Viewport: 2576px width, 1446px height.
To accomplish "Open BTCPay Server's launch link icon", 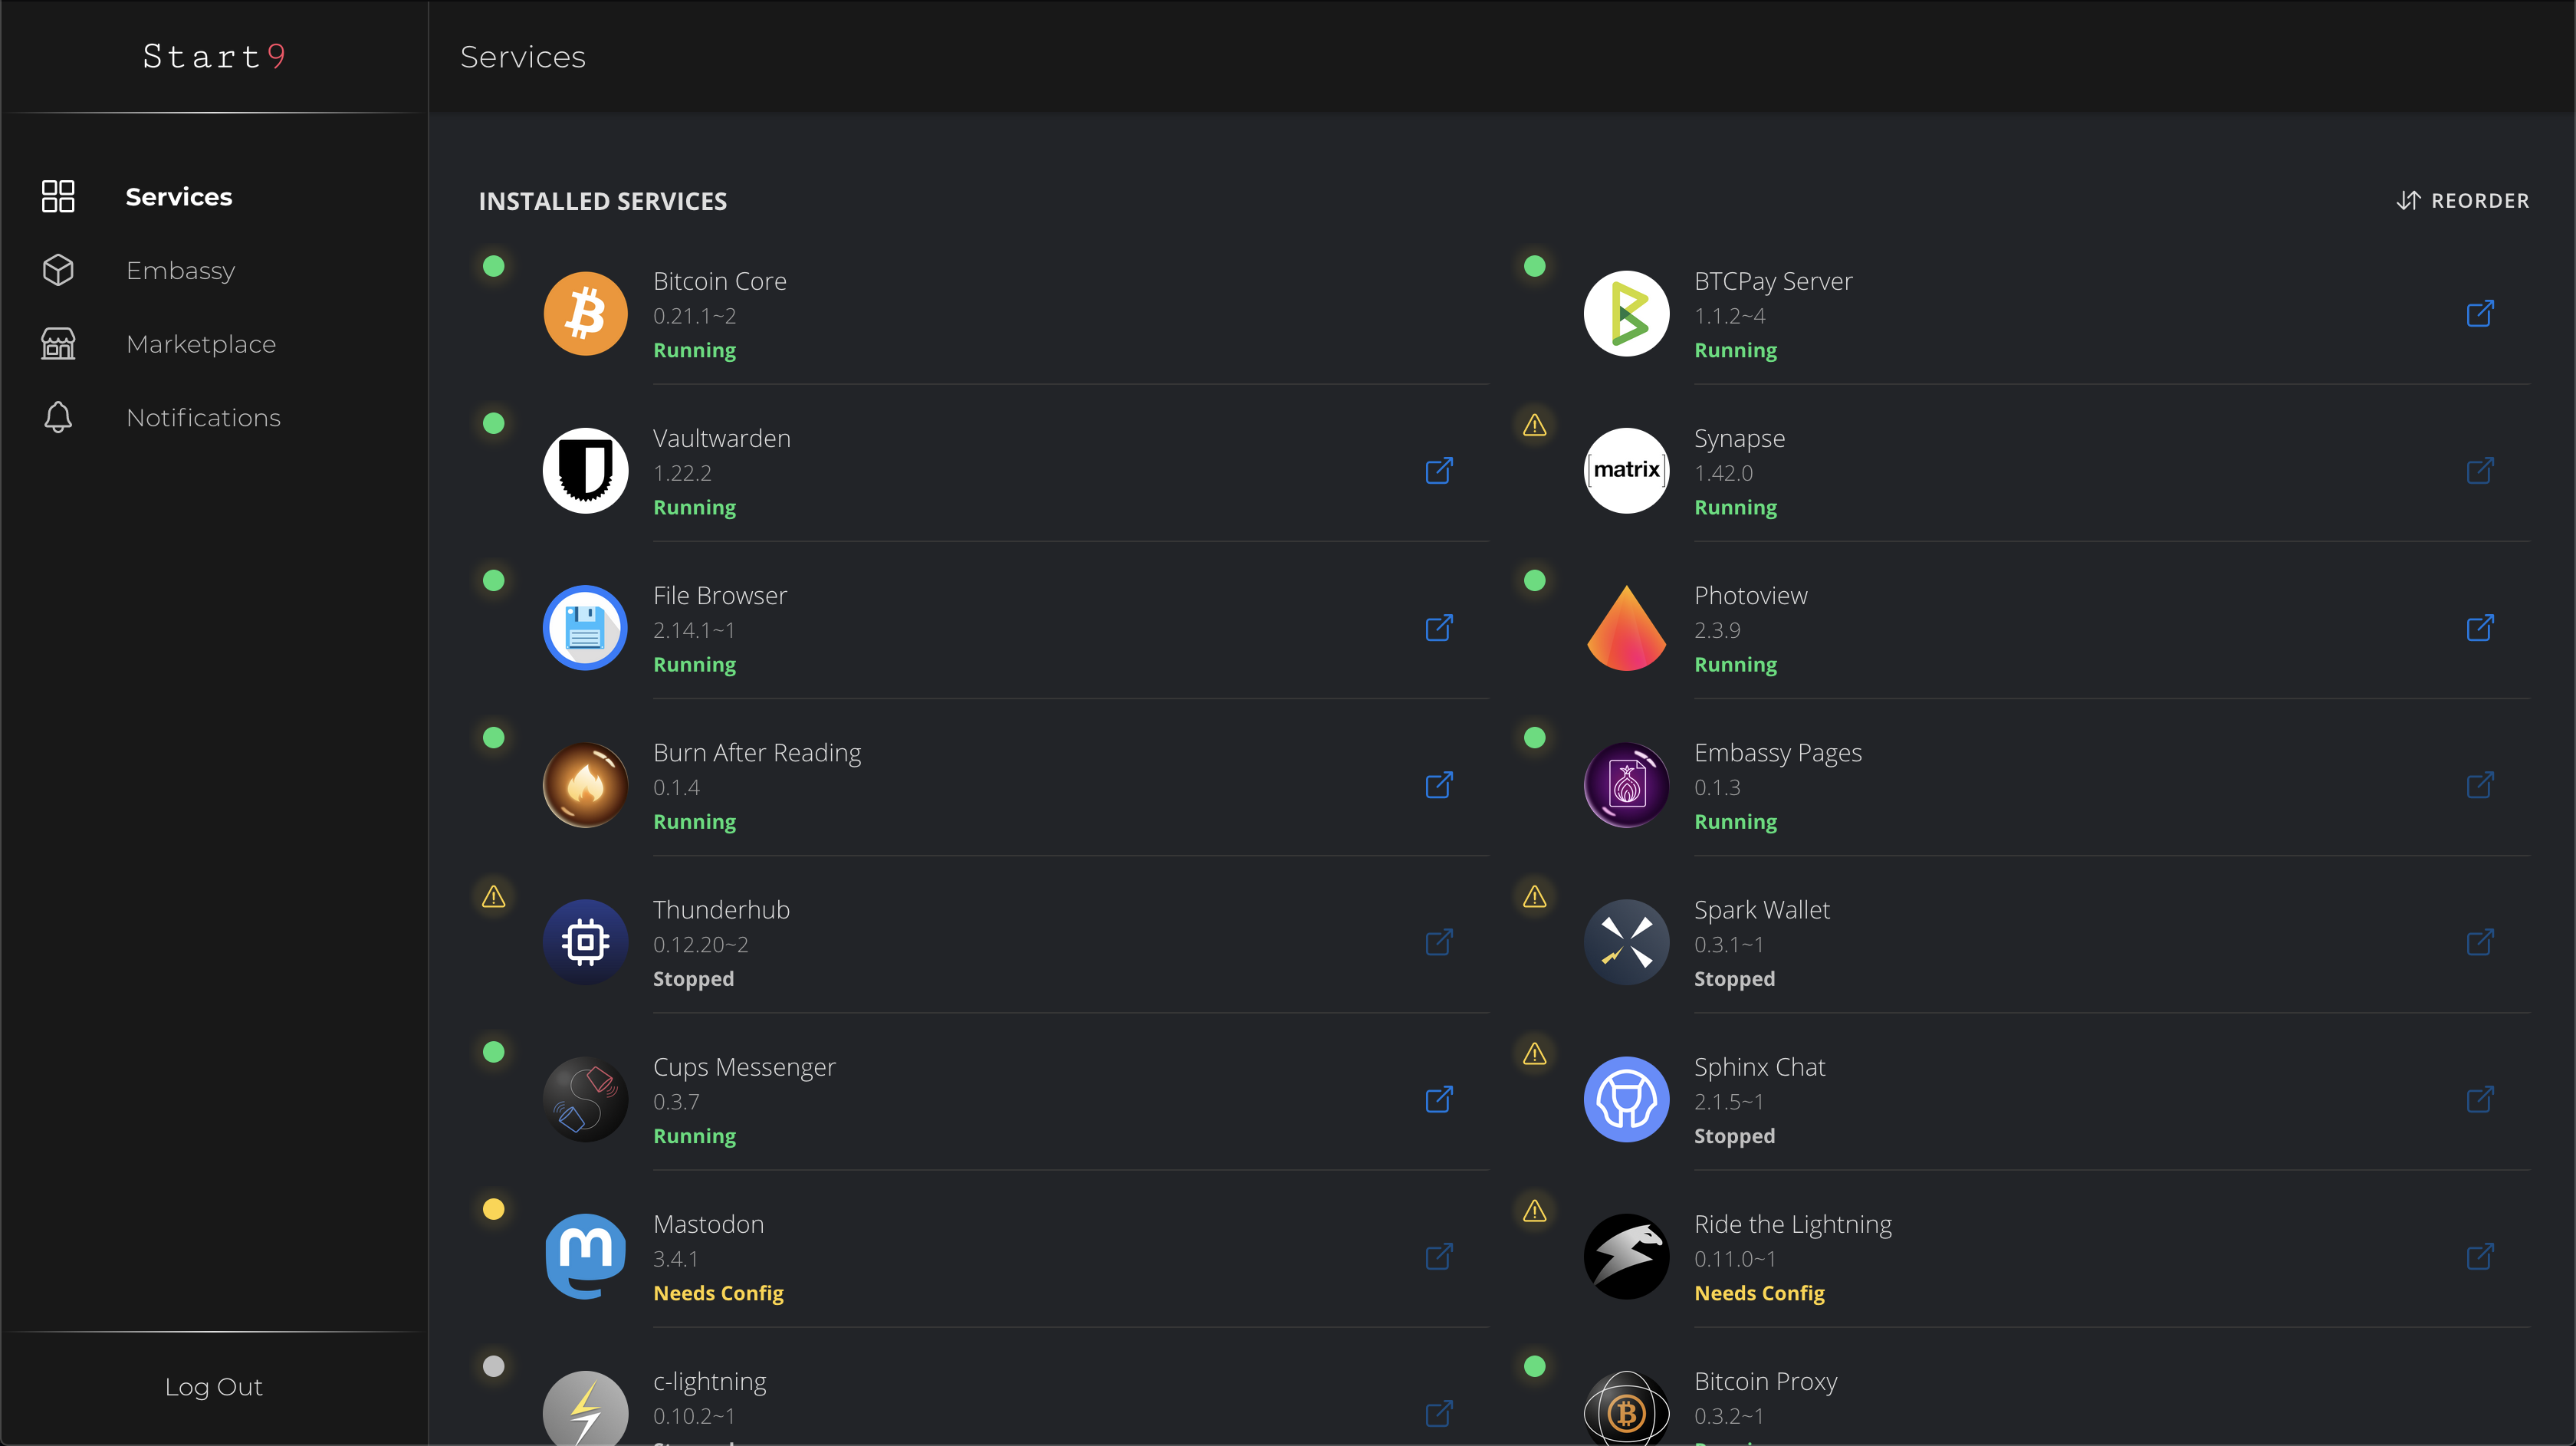I will [2479, 314].
